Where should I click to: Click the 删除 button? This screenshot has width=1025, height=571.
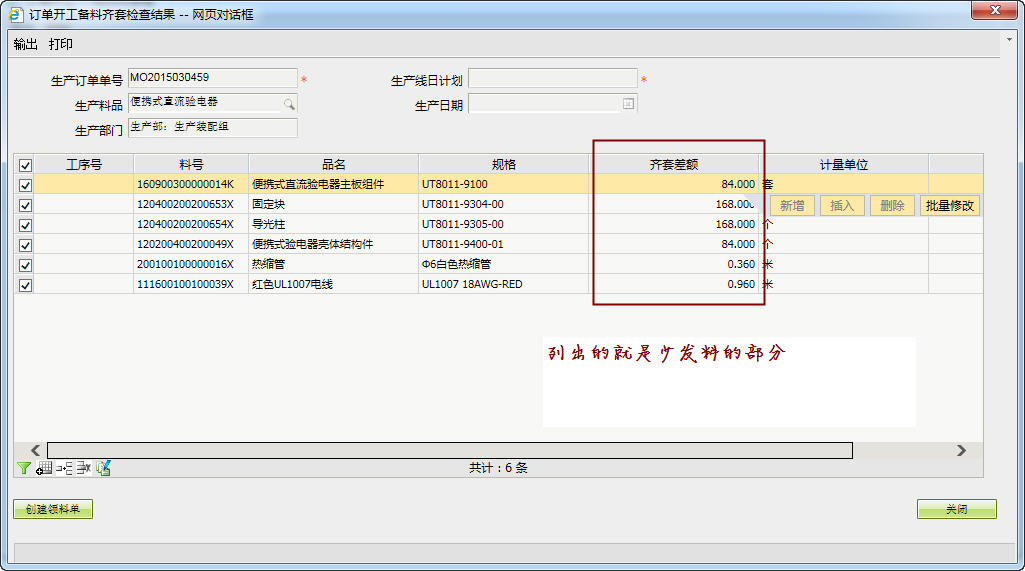click(x=892, y=205)
